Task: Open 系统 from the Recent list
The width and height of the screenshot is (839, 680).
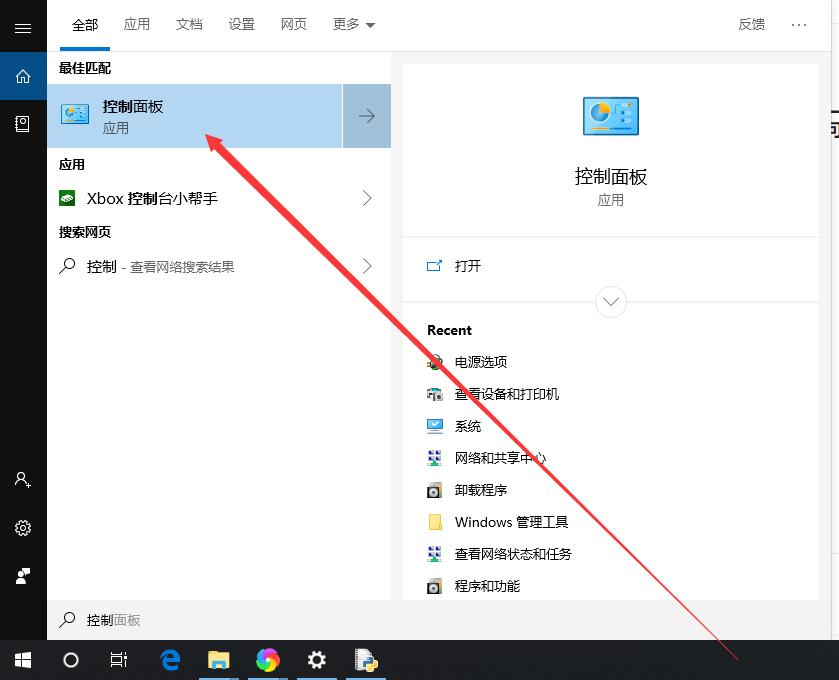Action: pyautogui.click(x=467, y=426)
